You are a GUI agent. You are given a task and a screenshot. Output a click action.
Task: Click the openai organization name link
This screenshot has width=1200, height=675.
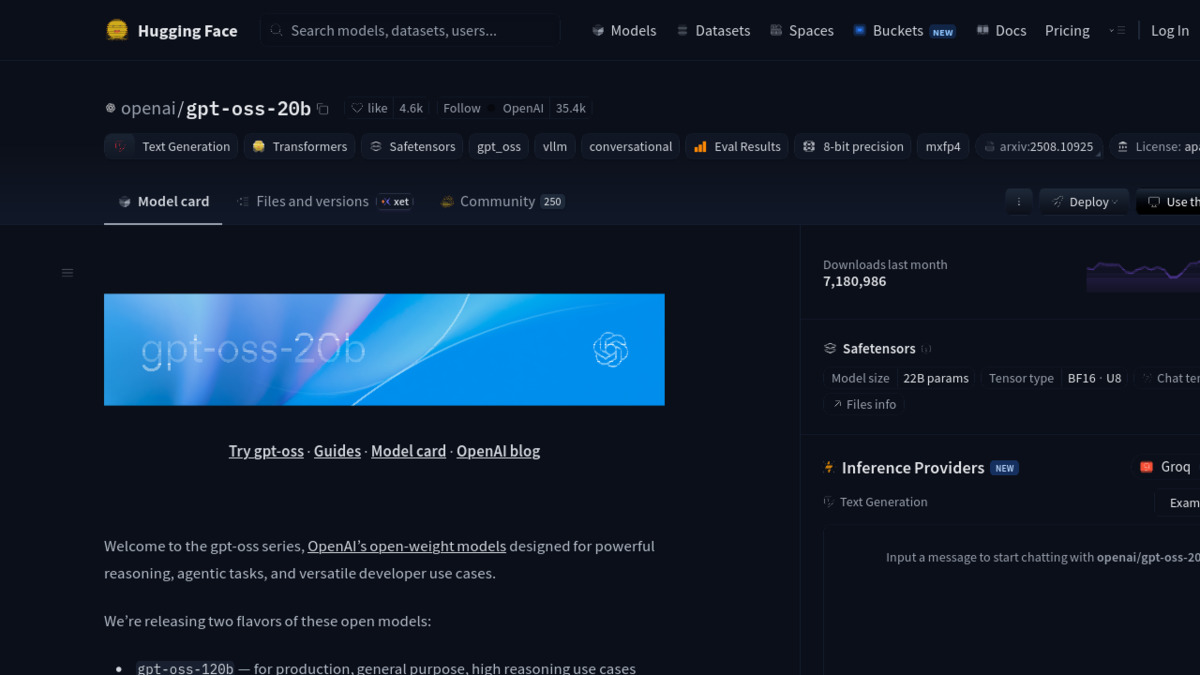[x=149, y=108]
